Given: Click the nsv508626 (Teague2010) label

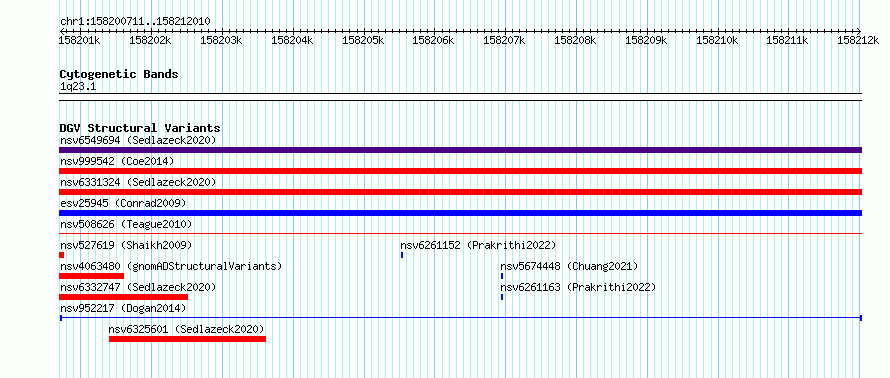Looking at the screenshot, I should click(x=126, y=224).
